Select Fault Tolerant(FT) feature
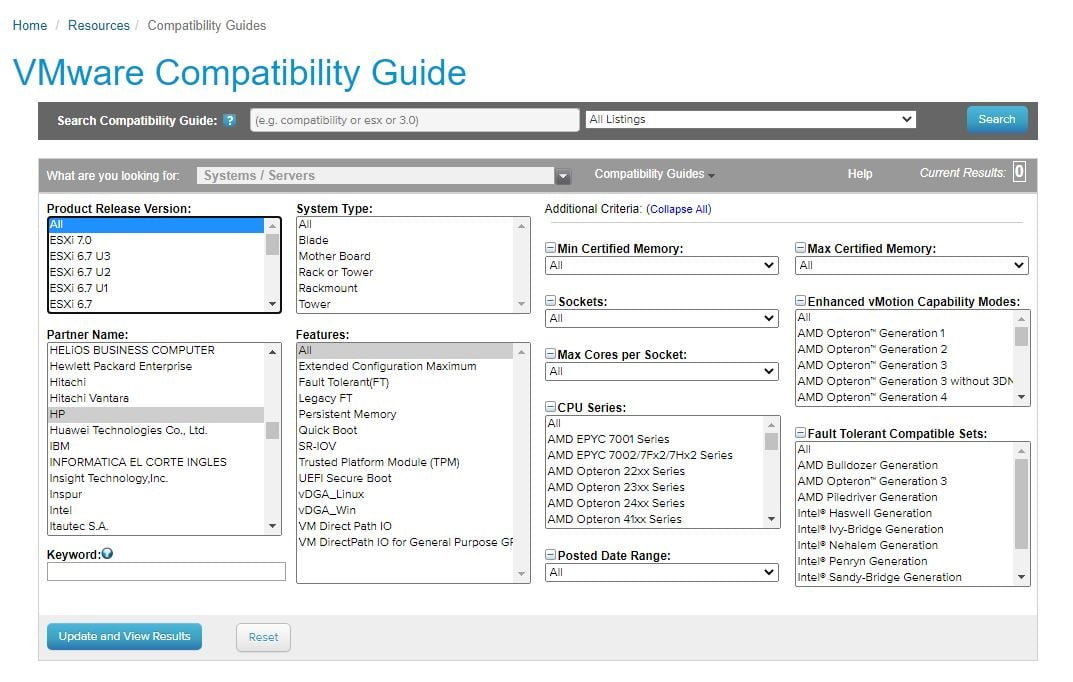Screen dimensions: 1073x682 coord(405,382)
